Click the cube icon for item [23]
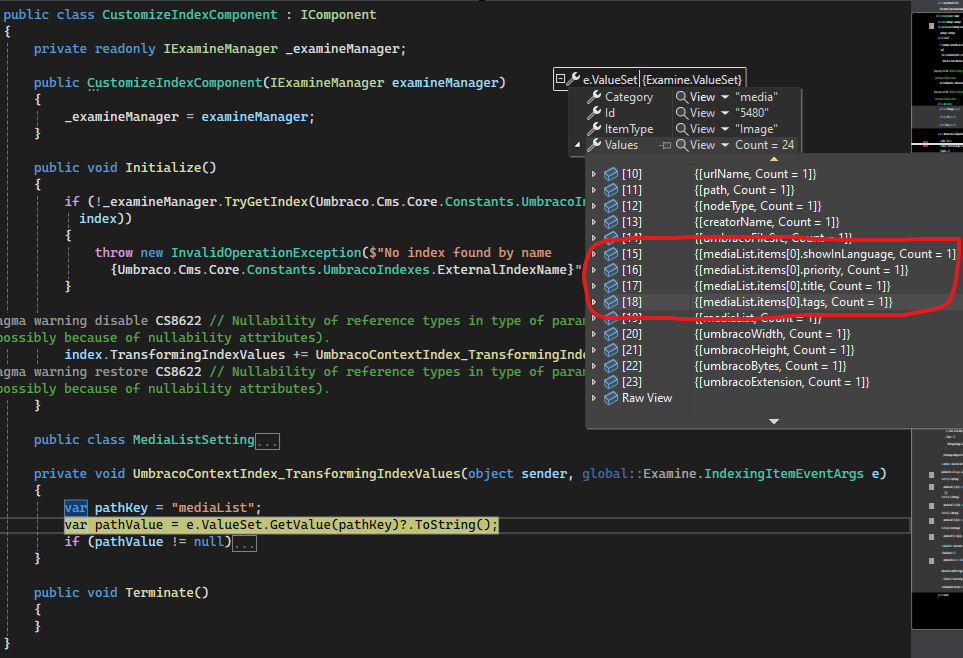 coord(610,382)
